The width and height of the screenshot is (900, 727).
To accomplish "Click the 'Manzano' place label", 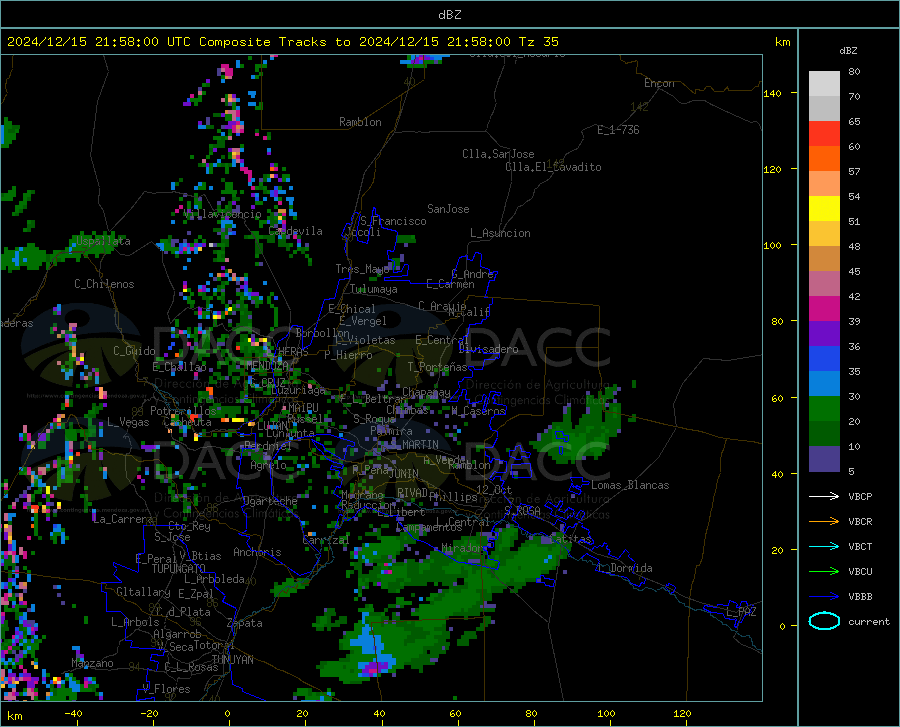I will click(x=92, y=663).
